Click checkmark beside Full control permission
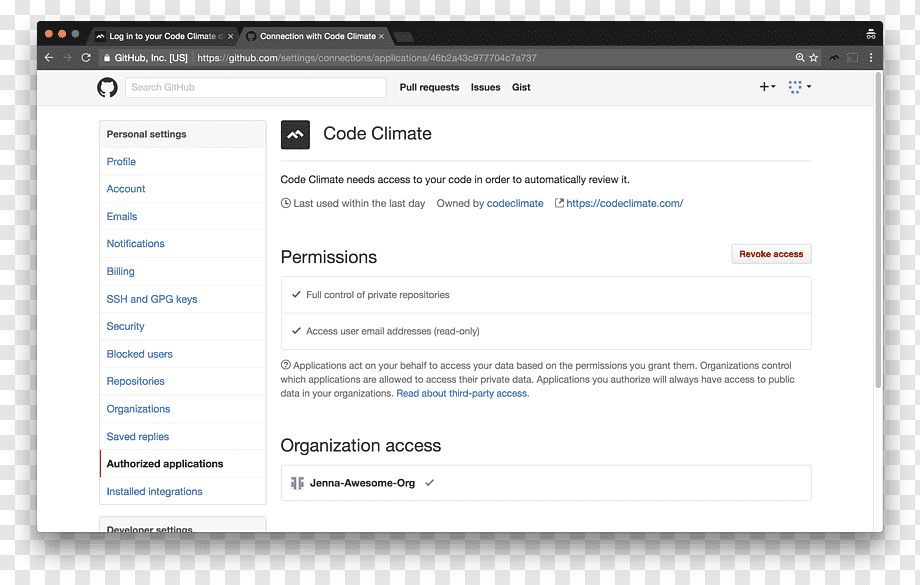The image size is (920, 585). [296, 295]
